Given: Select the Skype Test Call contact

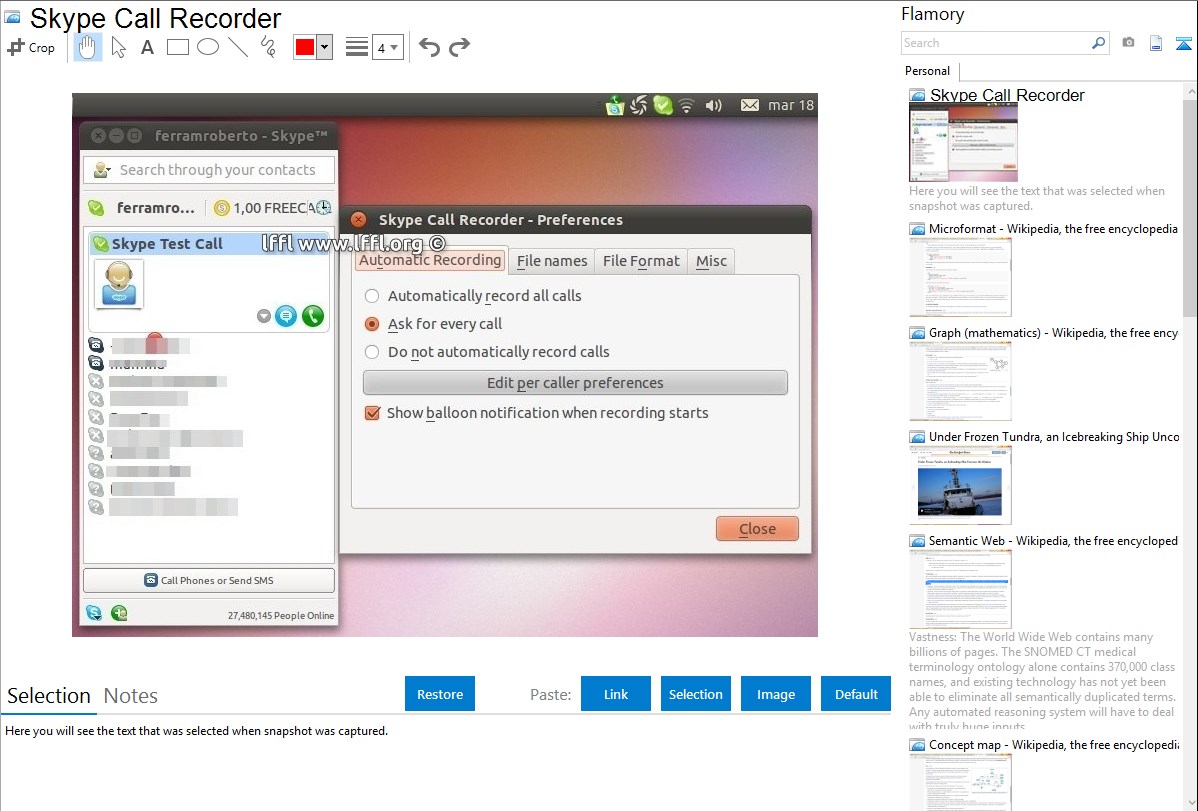Looking at the screenshot, I should [x=209, y=244].
